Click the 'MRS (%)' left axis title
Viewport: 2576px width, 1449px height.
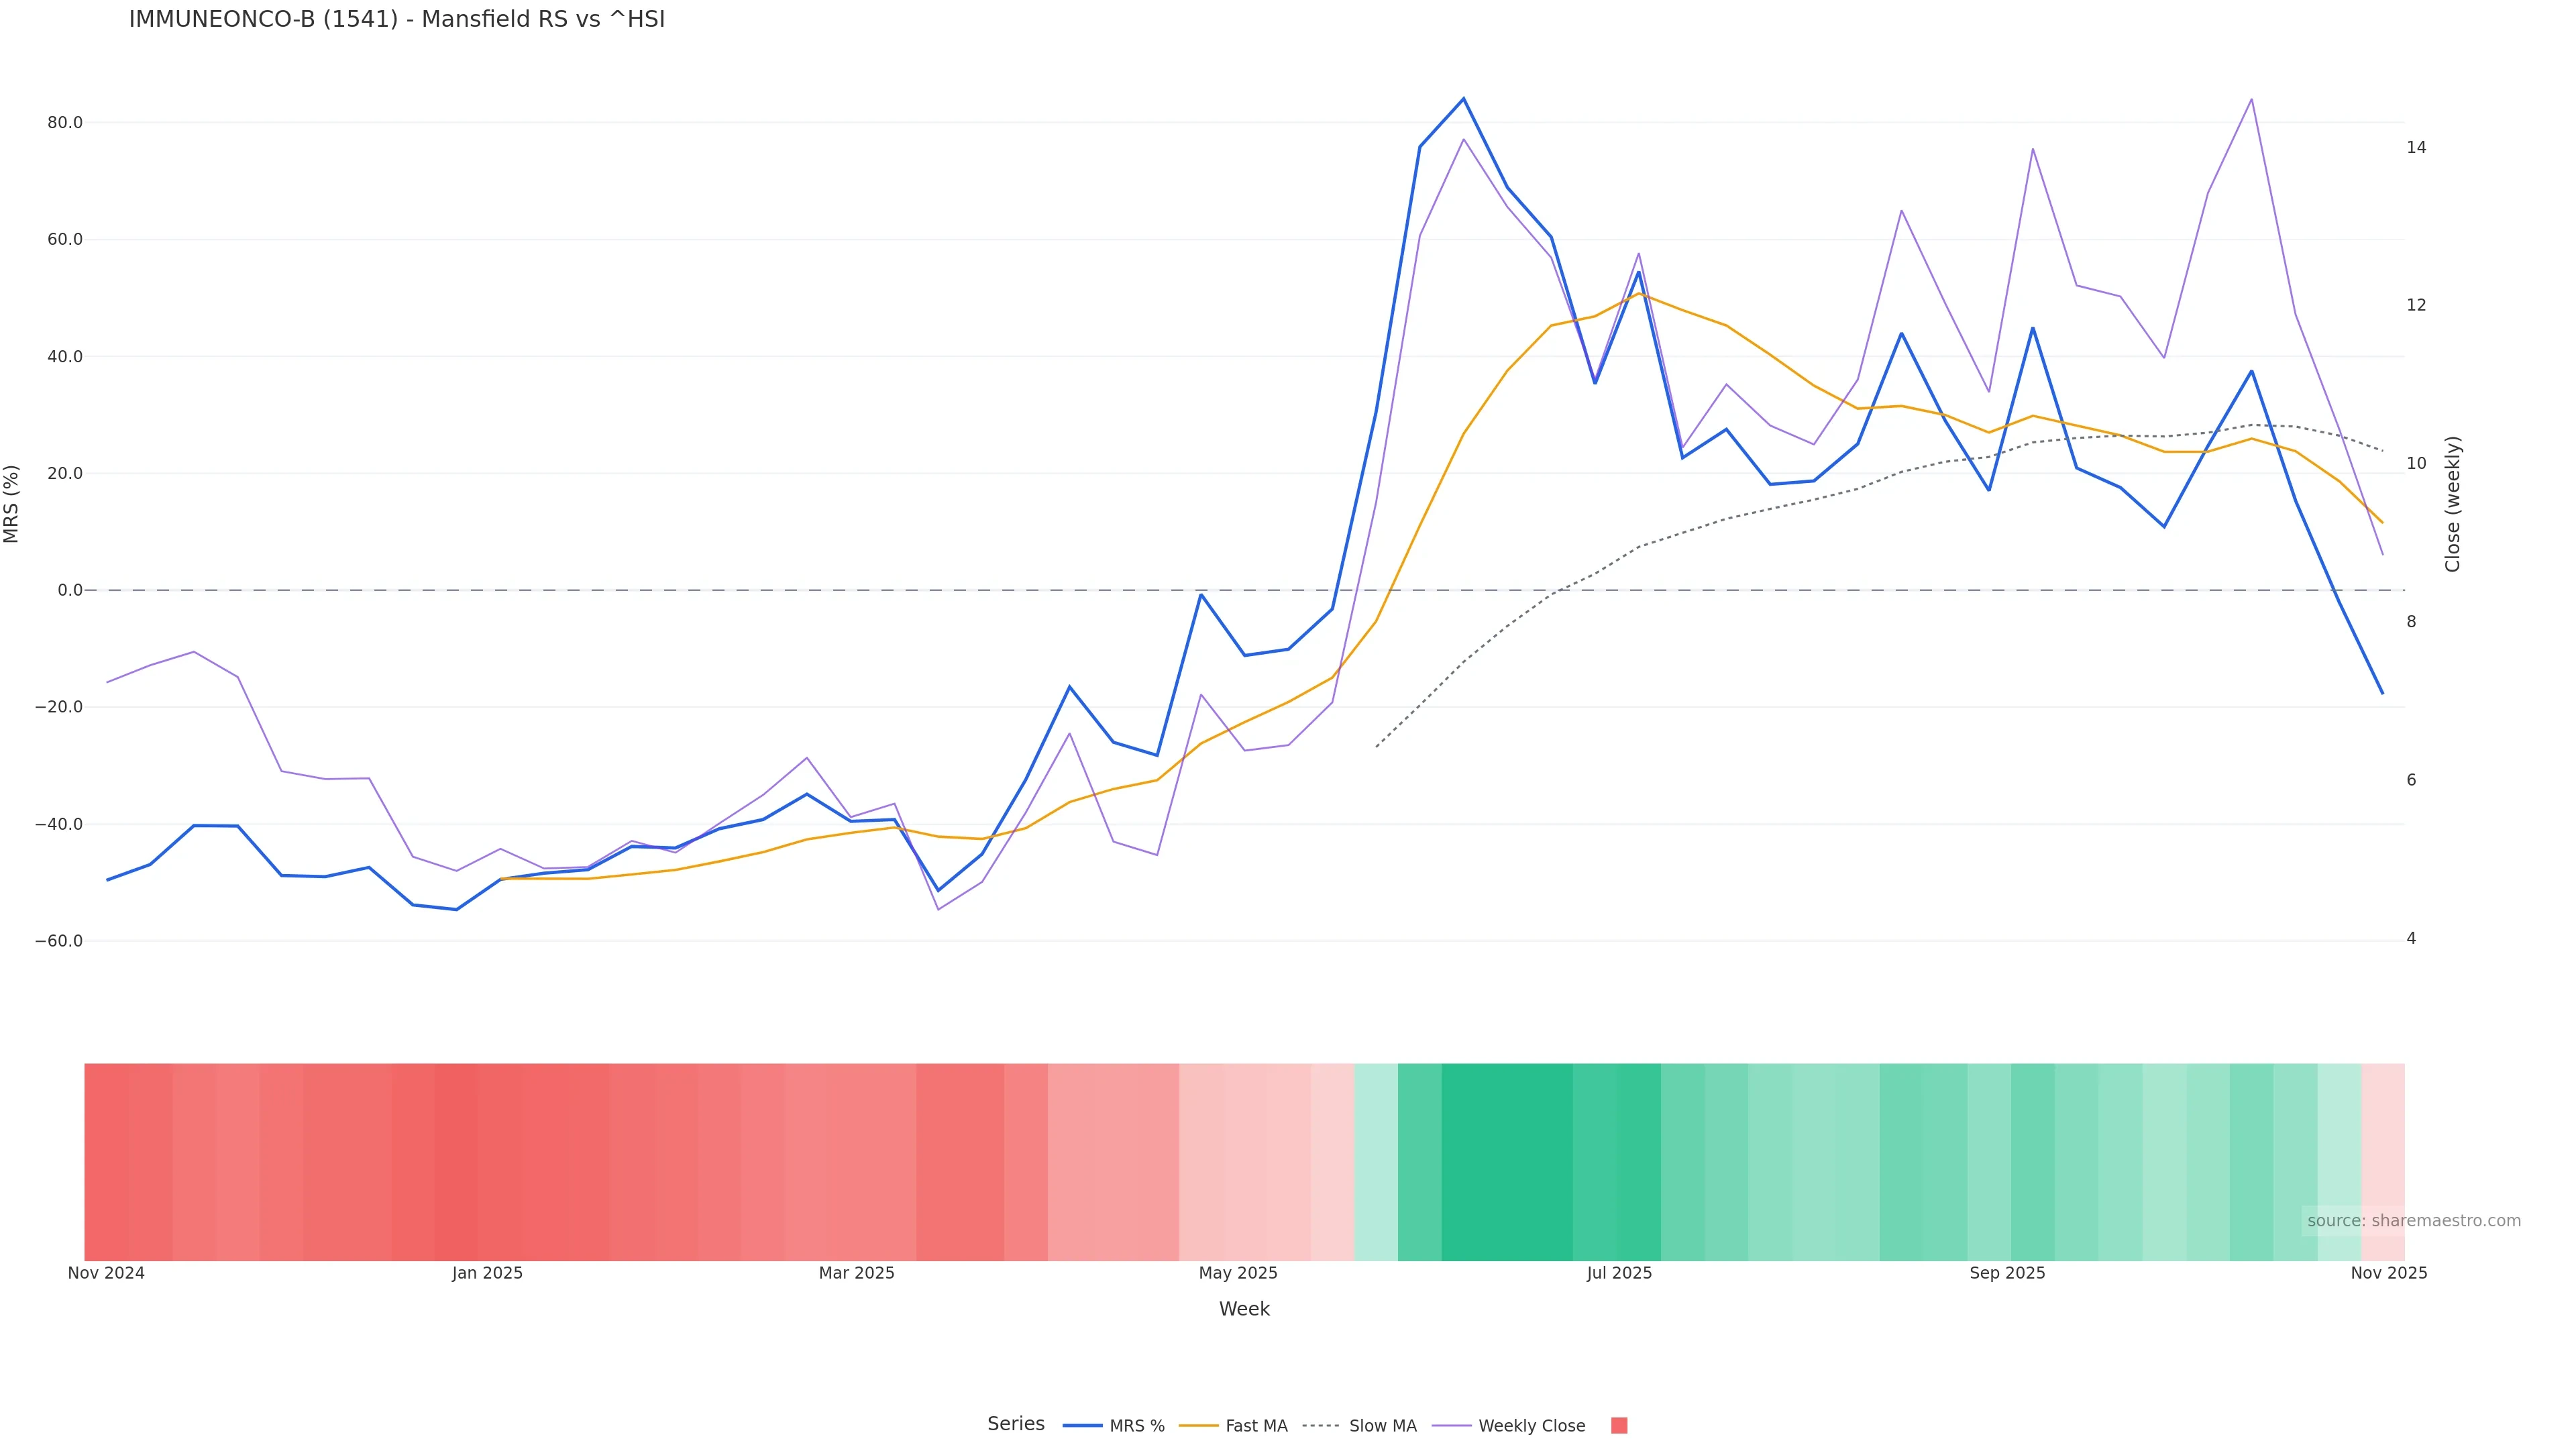(x=12, y=504)
